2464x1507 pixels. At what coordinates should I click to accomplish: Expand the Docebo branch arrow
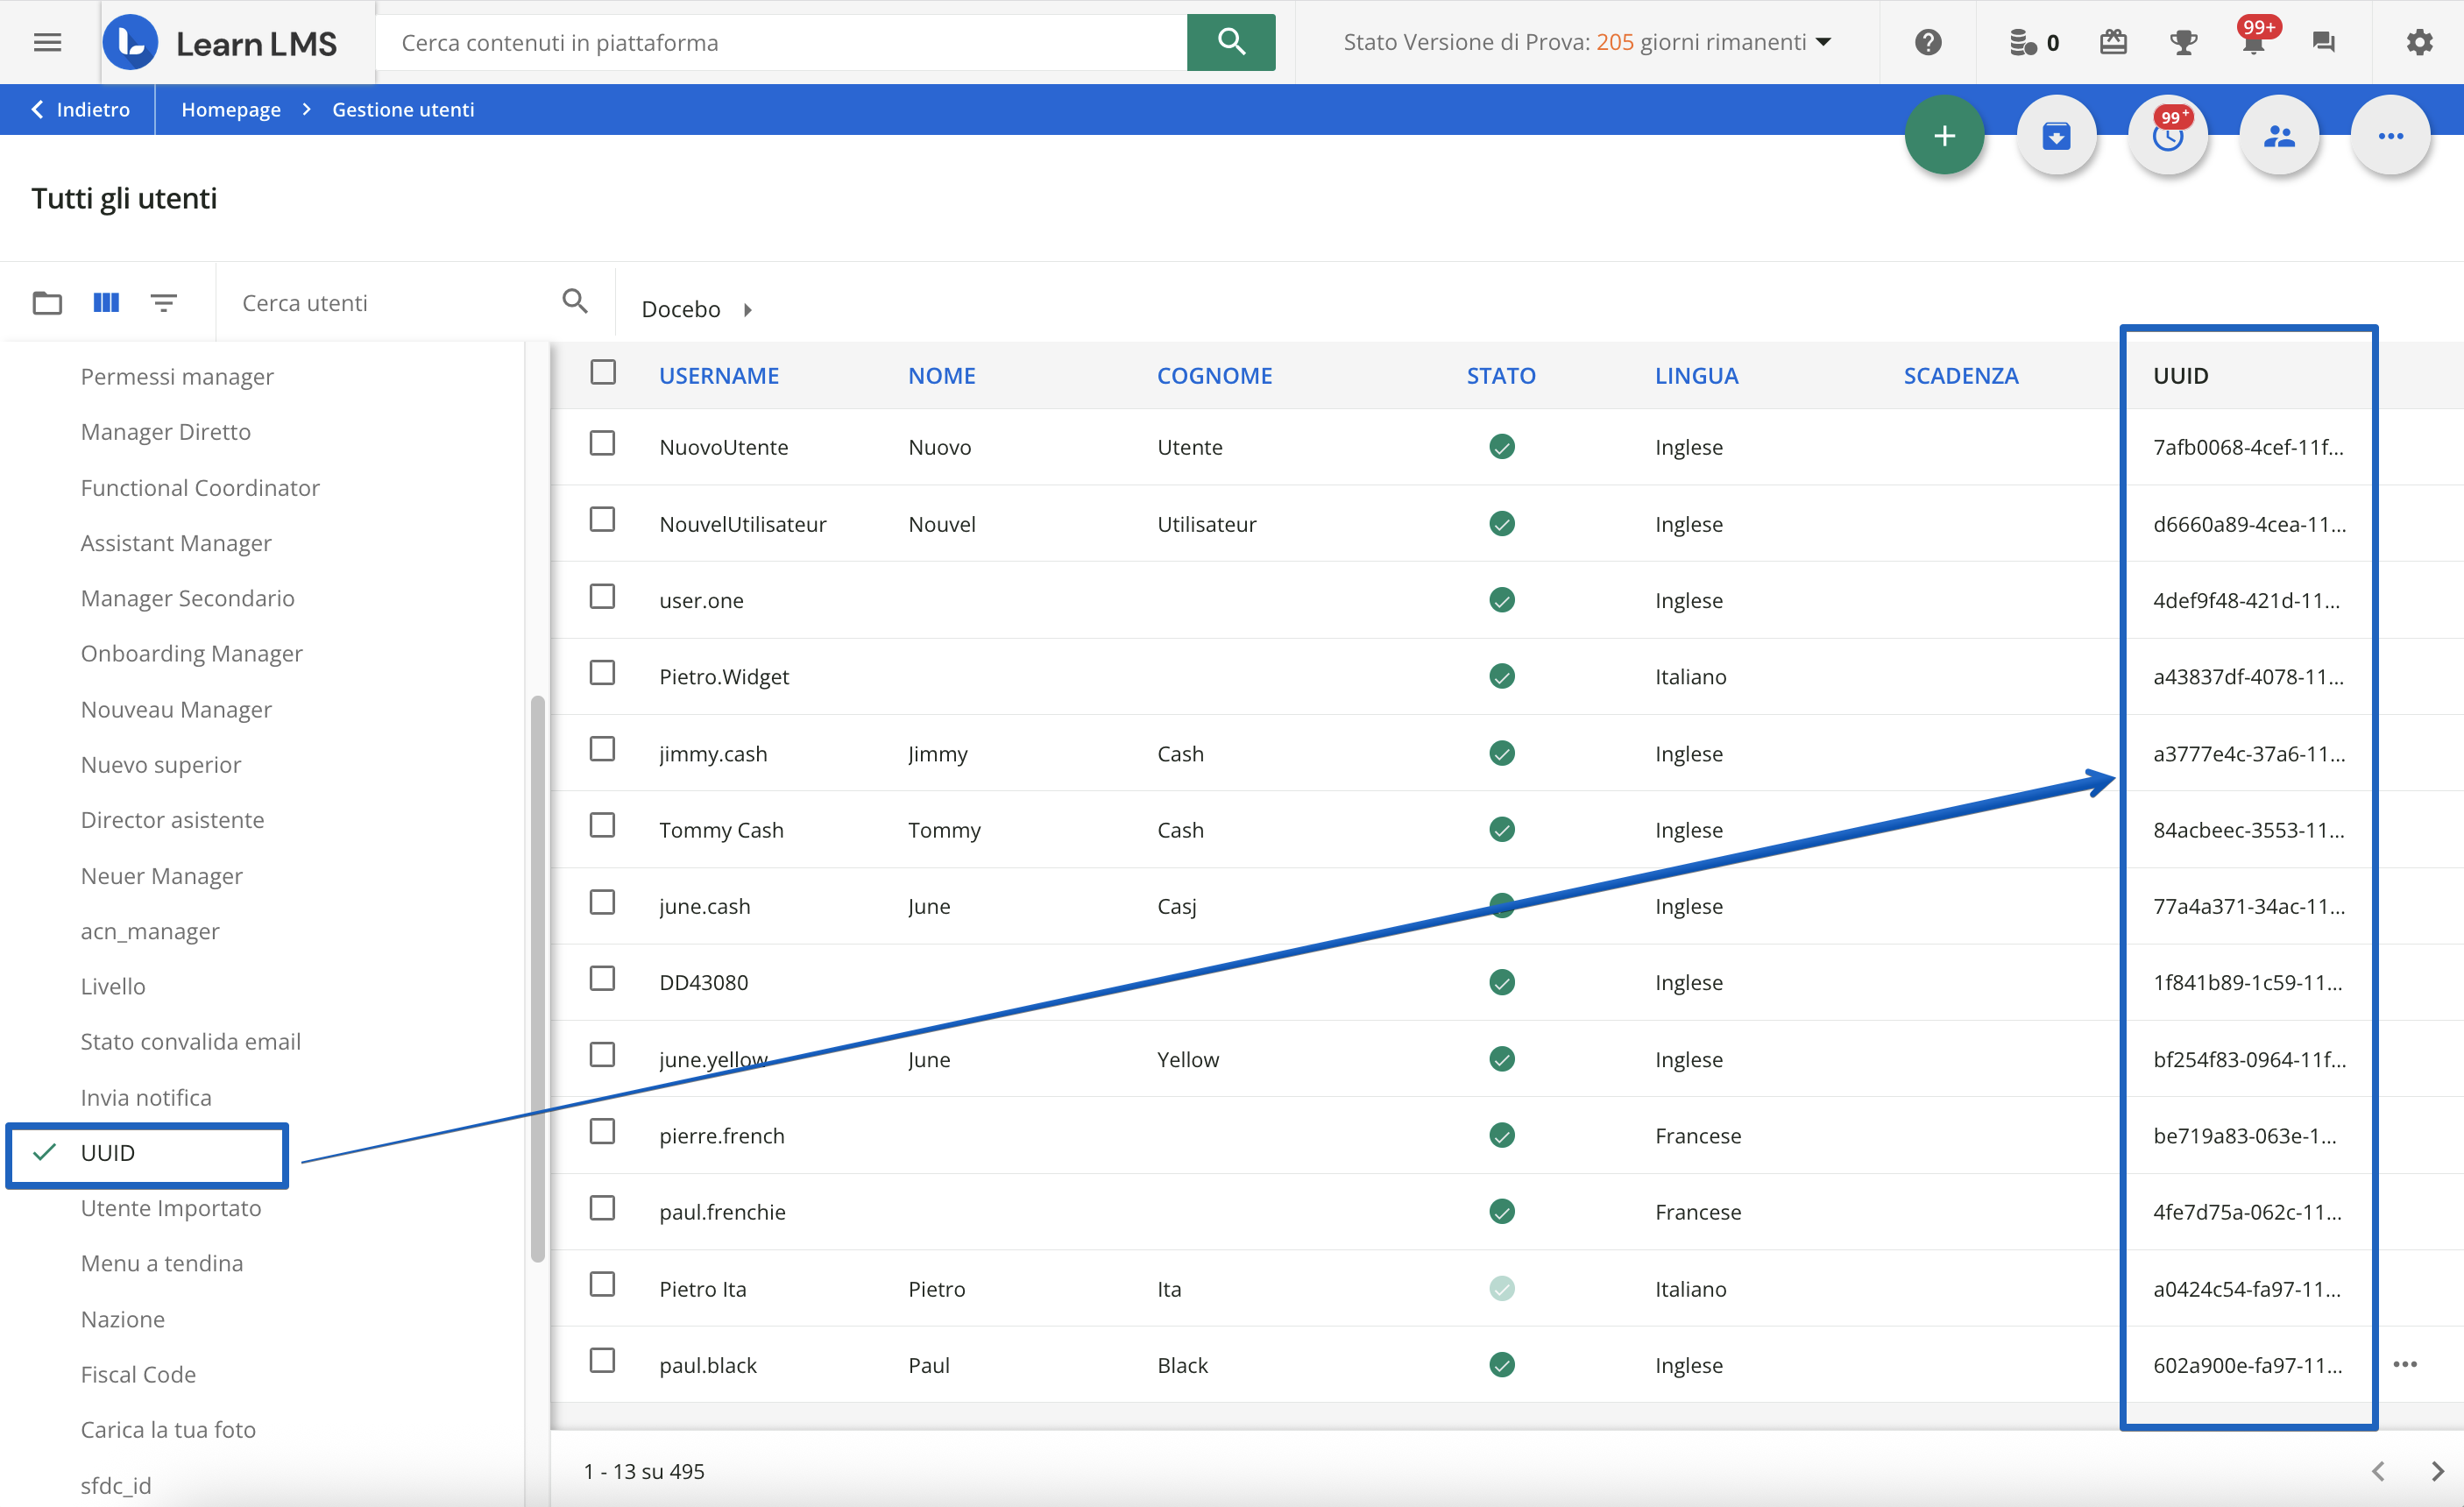[x=748, y=310]
